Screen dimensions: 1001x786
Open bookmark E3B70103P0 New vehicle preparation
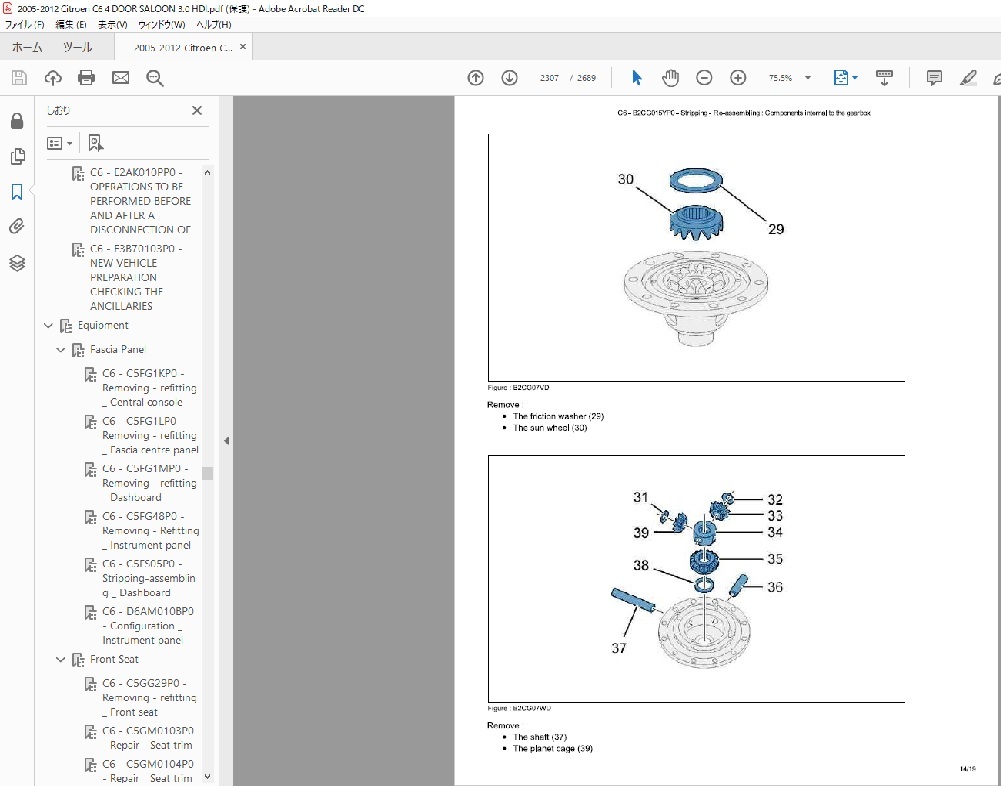pos(136,277)
